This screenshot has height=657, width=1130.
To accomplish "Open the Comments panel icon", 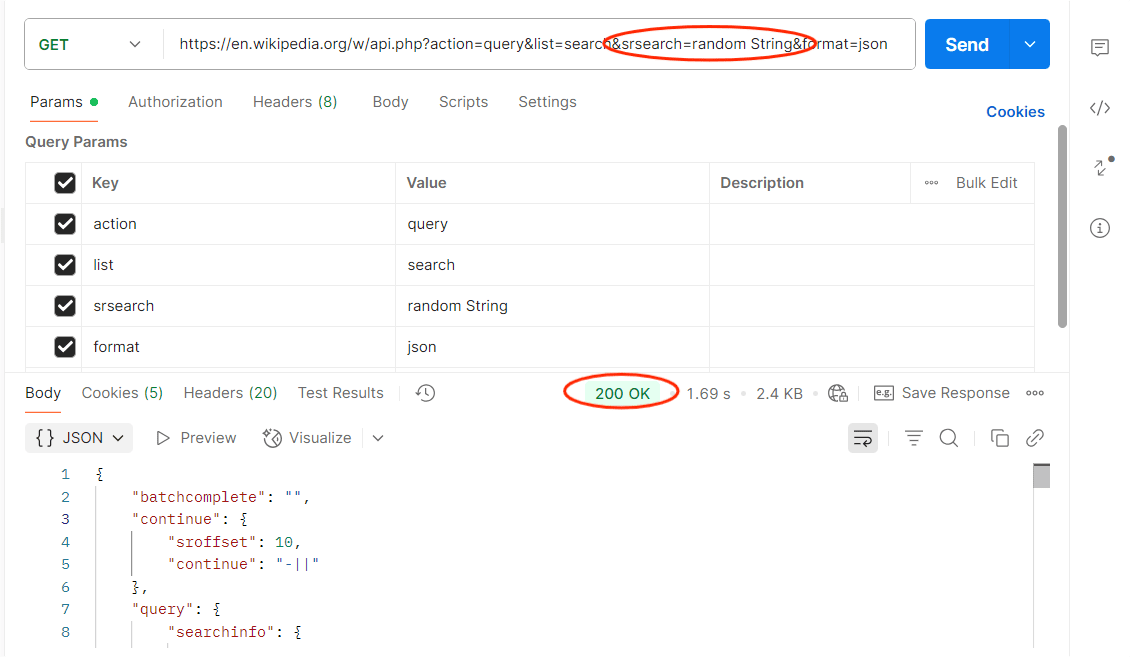I will (x=1100, y=47).
